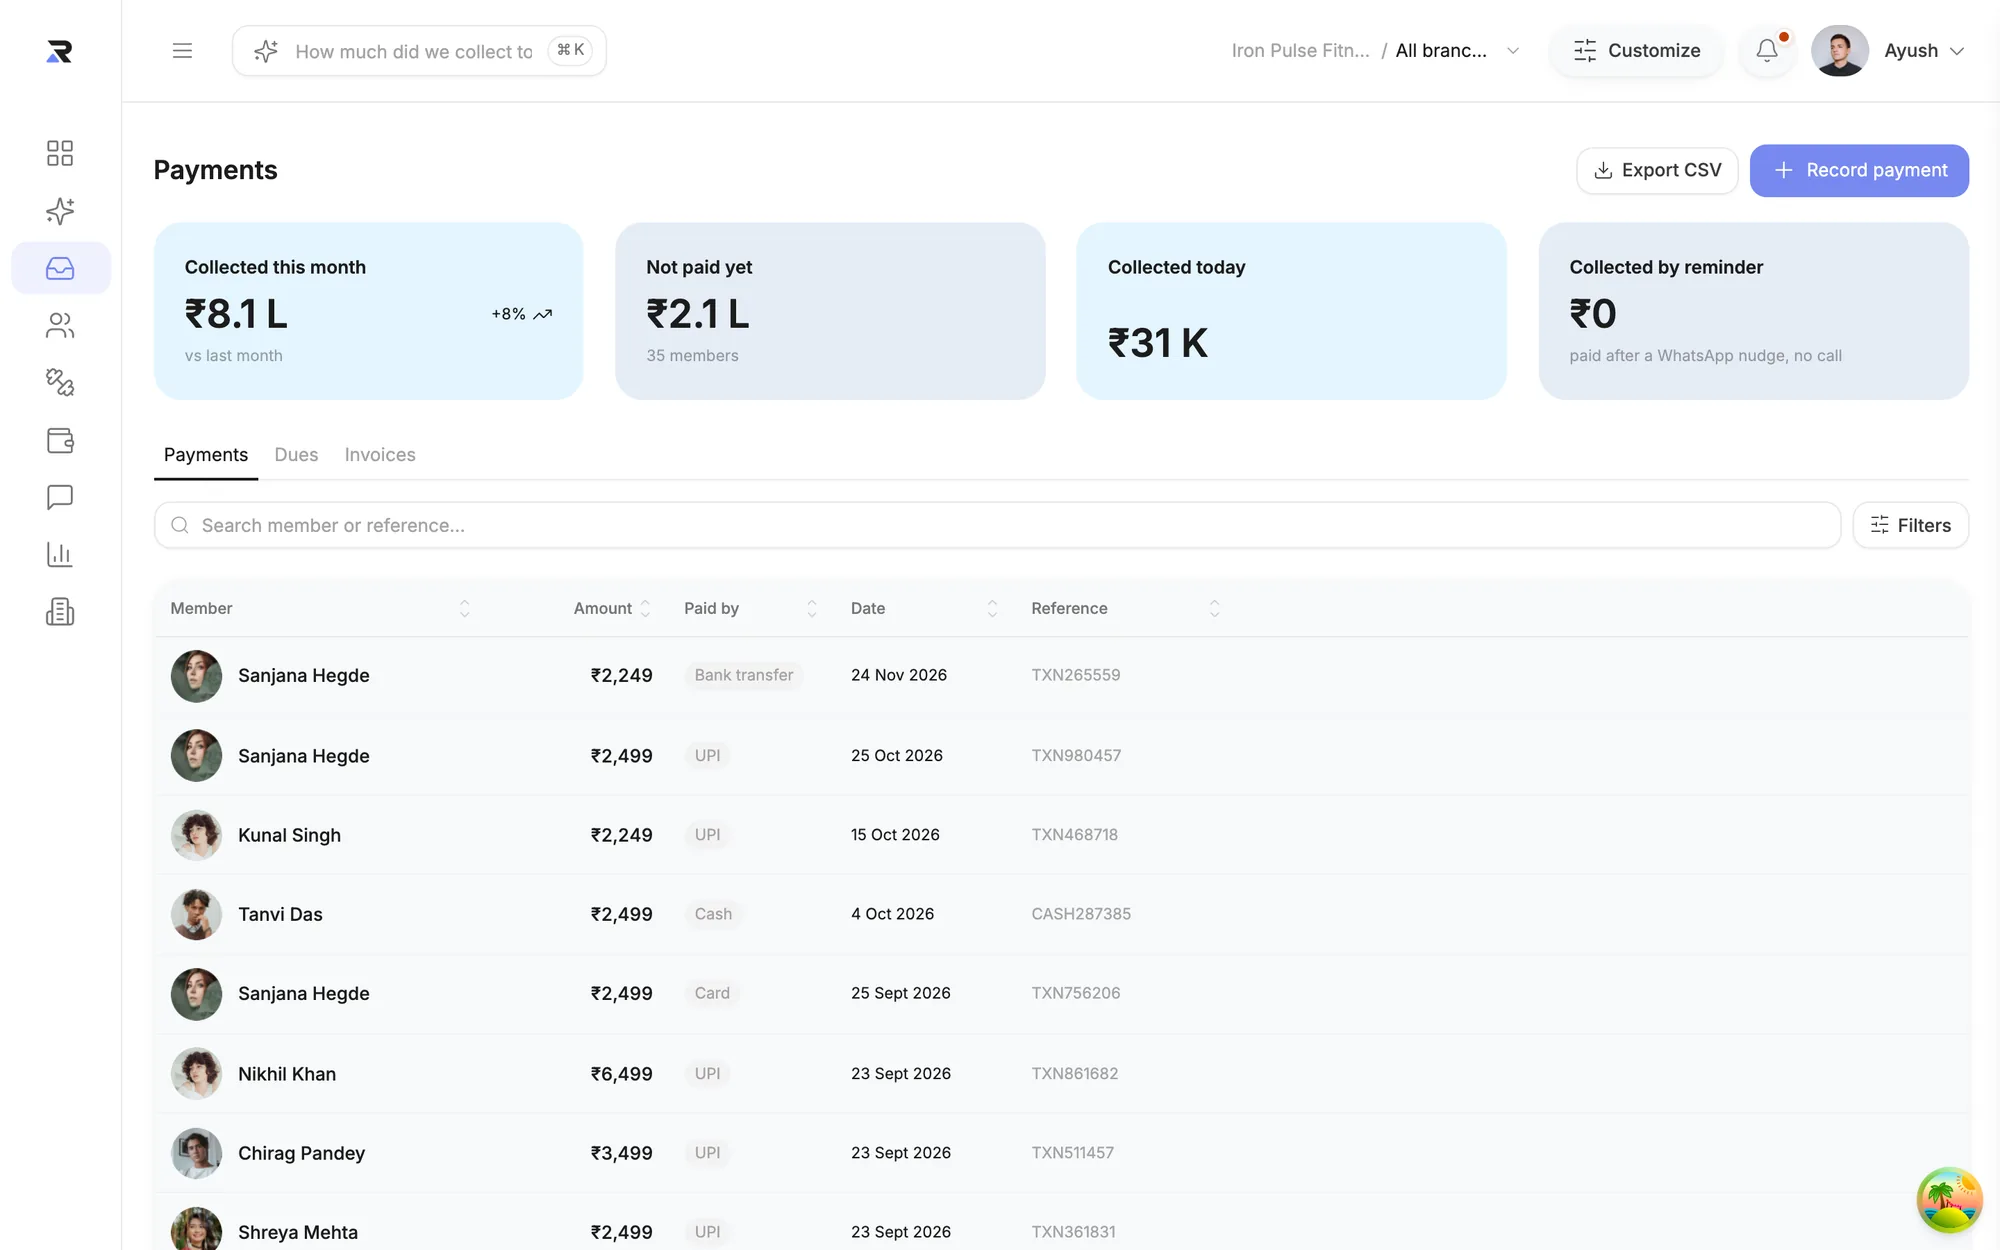
Task: Switch to the Dues tab
Action: pos(296,455)
